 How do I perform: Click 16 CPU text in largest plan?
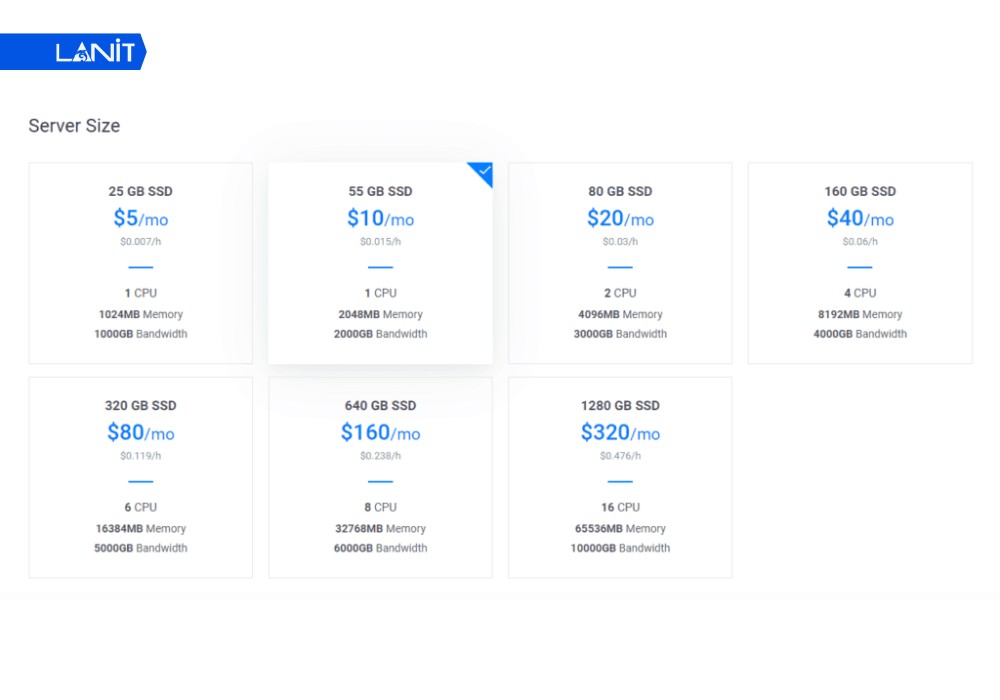point(620,507)
